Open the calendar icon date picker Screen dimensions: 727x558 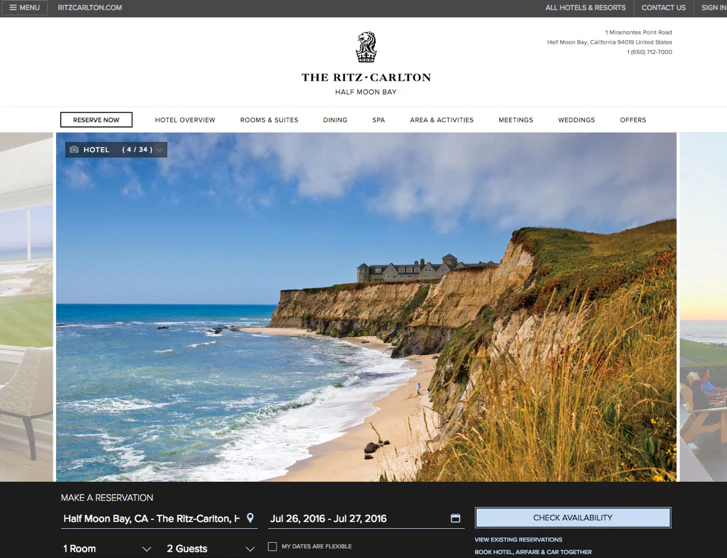pos(455,518)
